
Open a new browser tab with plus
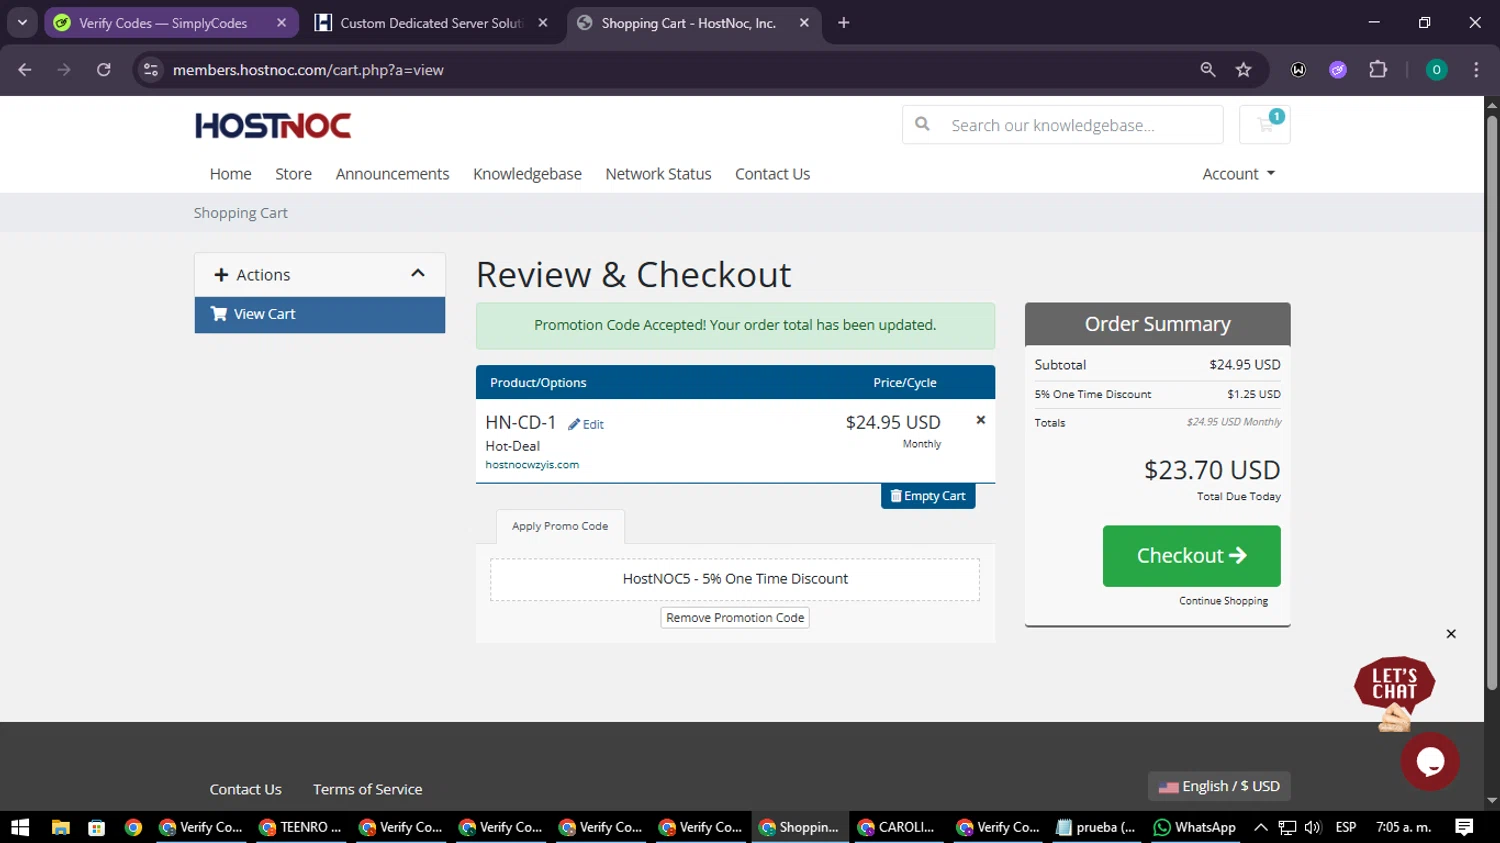coord(843,22)
